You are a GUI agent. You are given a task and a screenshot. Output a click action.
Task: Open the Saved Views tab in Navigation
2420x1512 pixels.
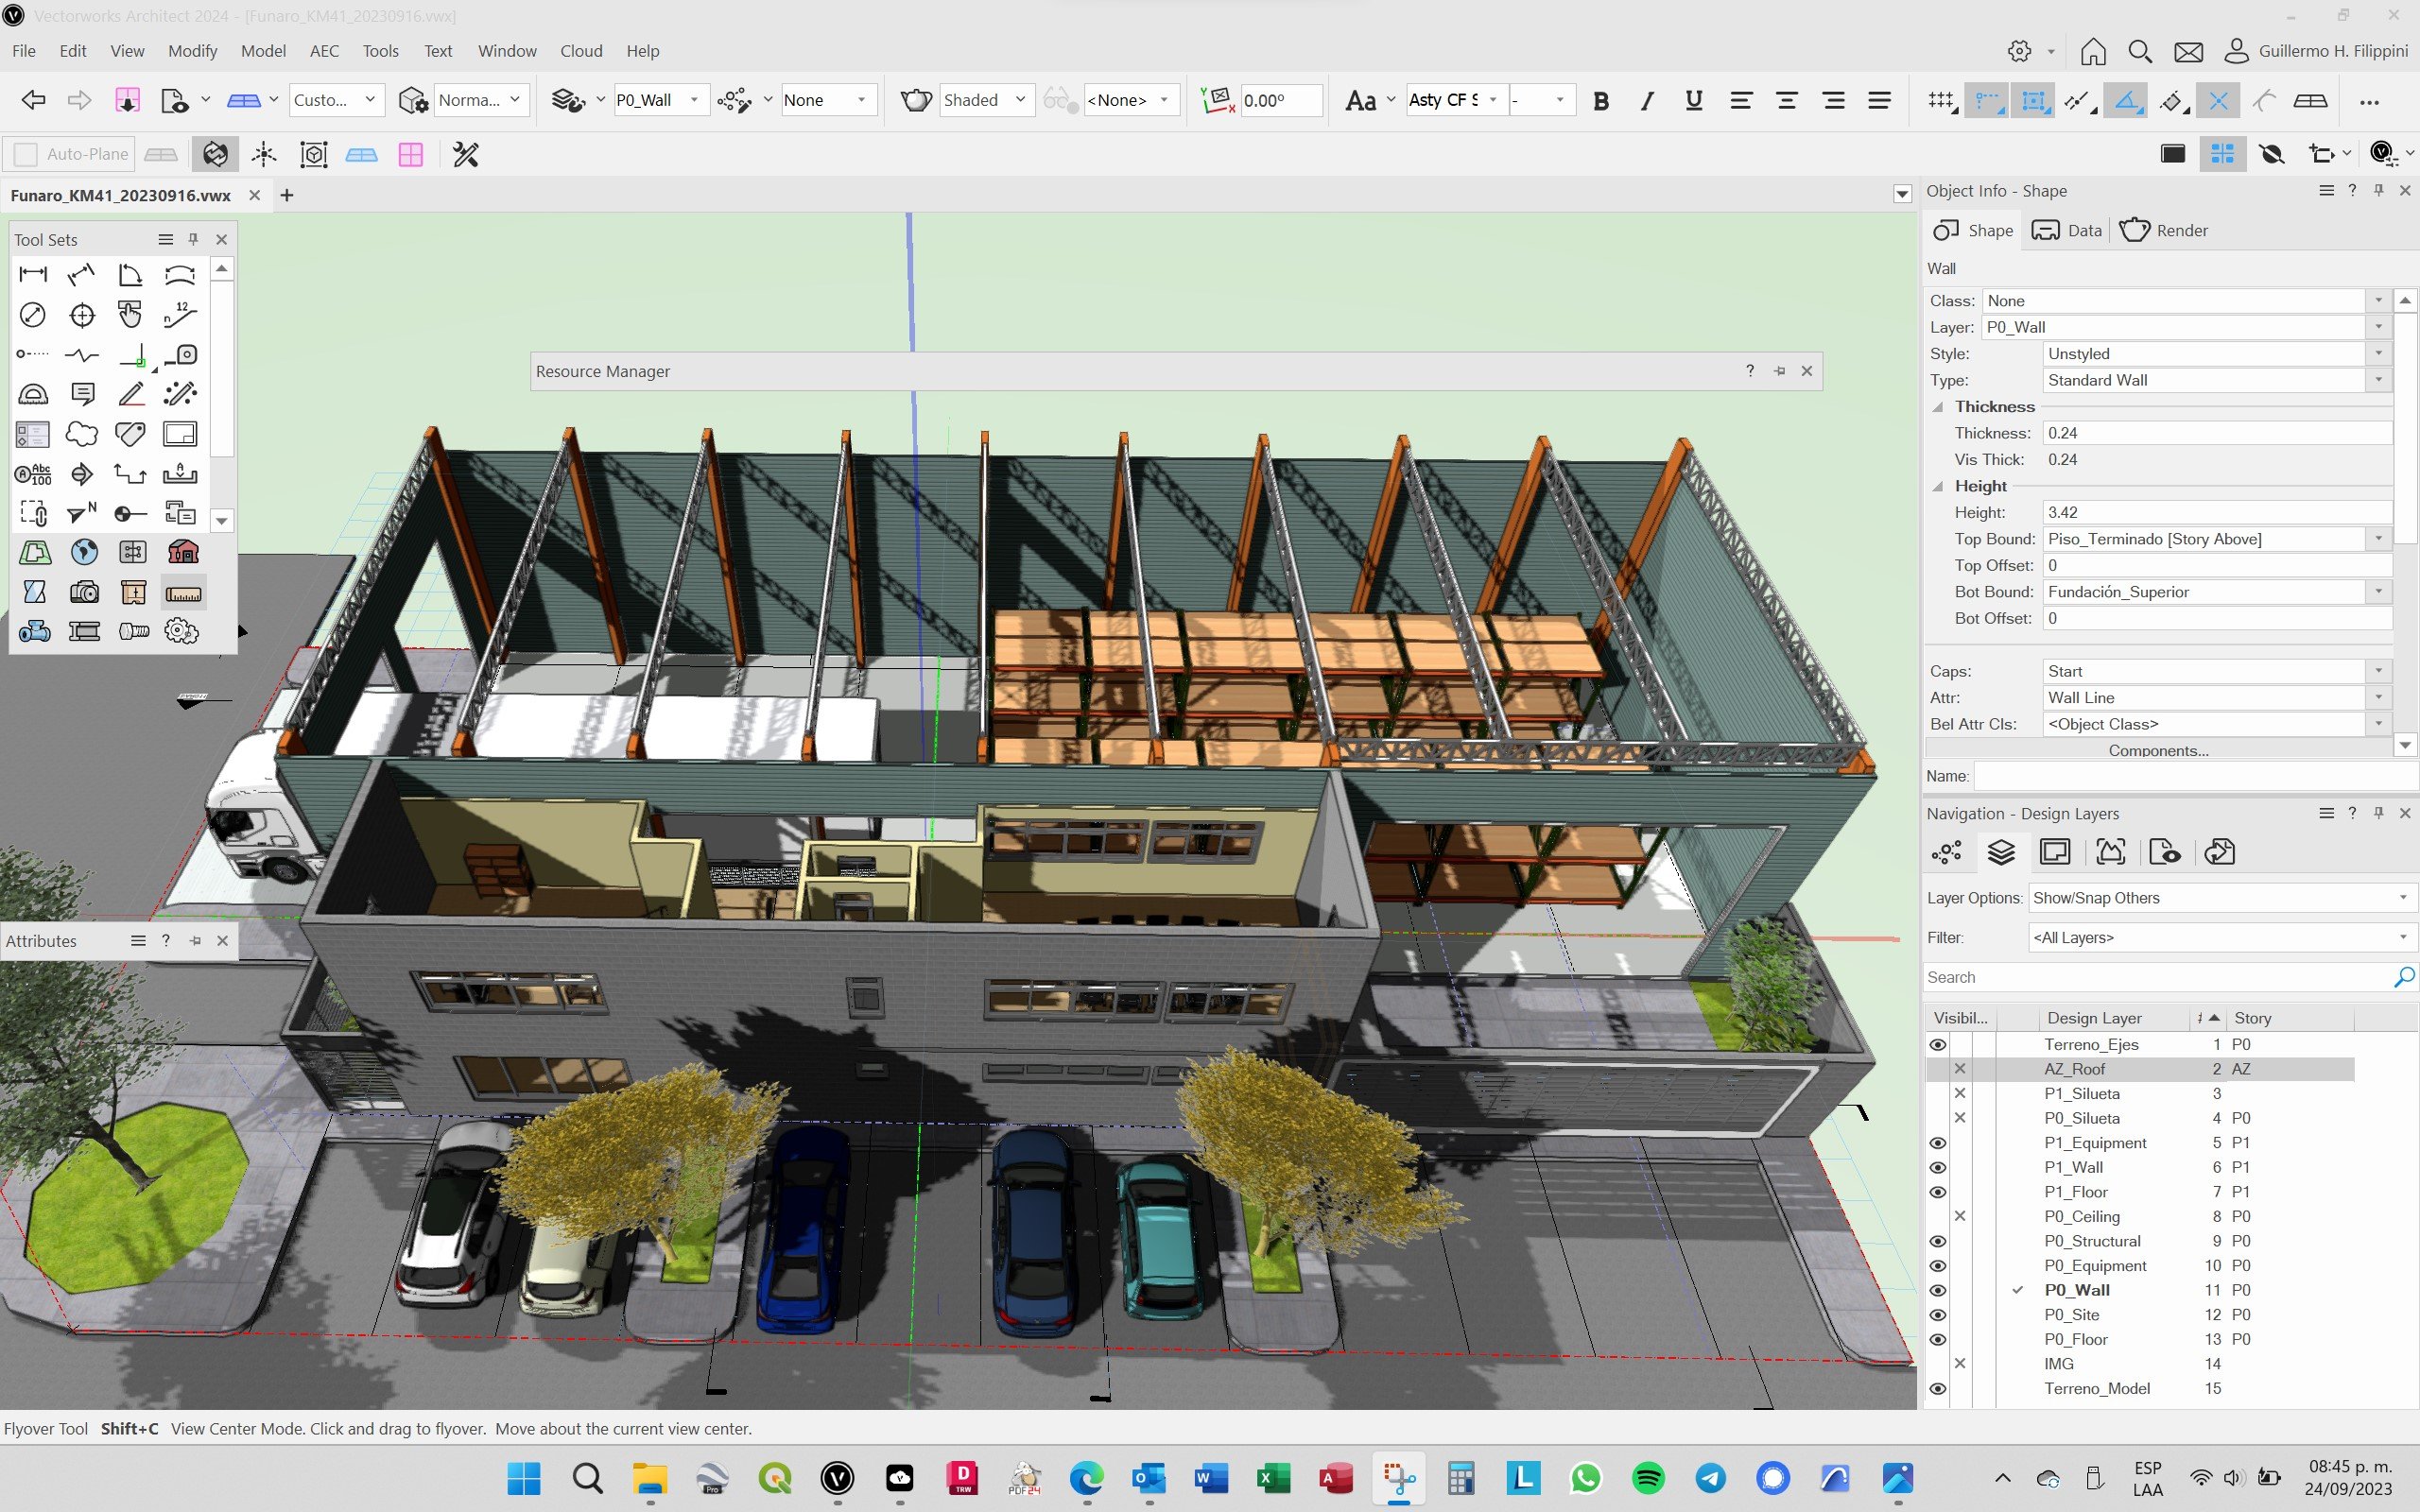(x=2165, y=852)
